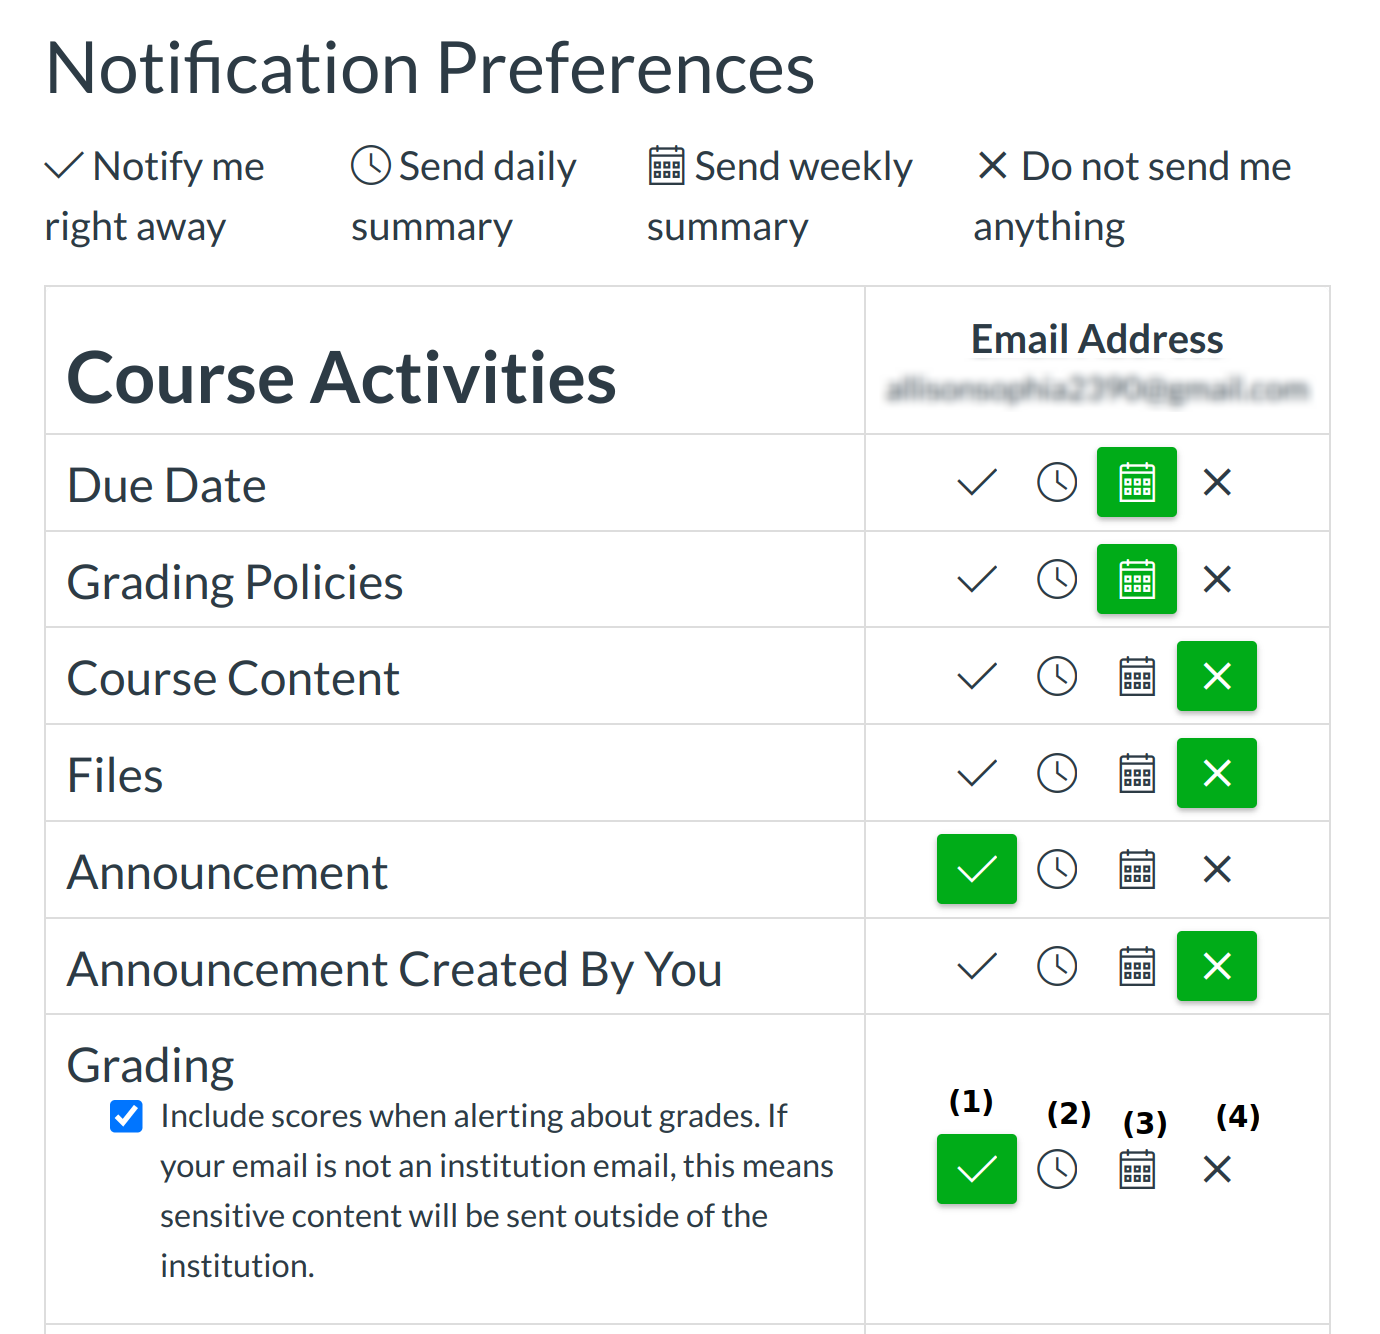This screenshot has width=1380, height=1334.
Task: Switch Grading to daily summary clock
Action: click(x=1057, y=1169)
